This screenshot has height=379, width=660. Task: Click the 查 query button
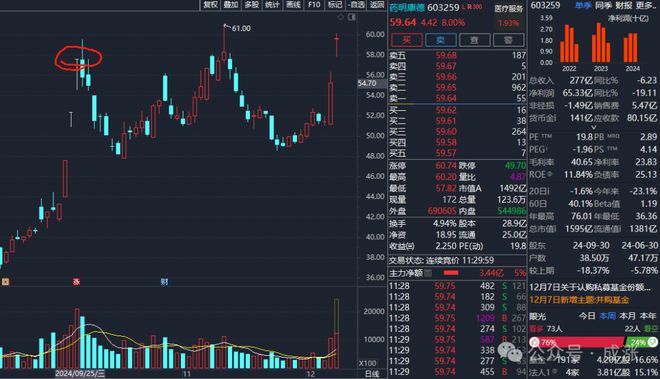474,40
